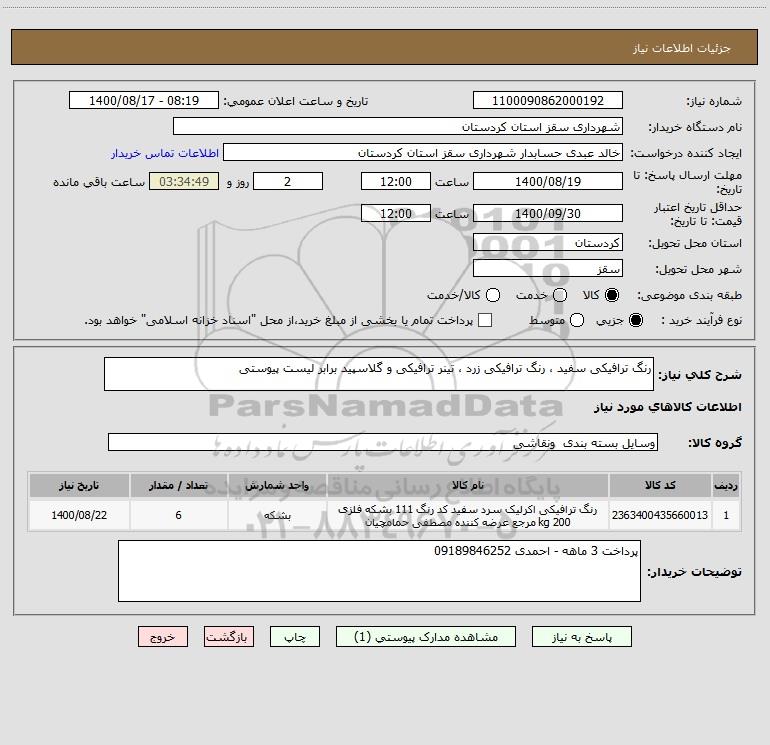Click the واحد شمارش column header
The width and height of the screenshot is (770, 745).
tap(277, 485)
